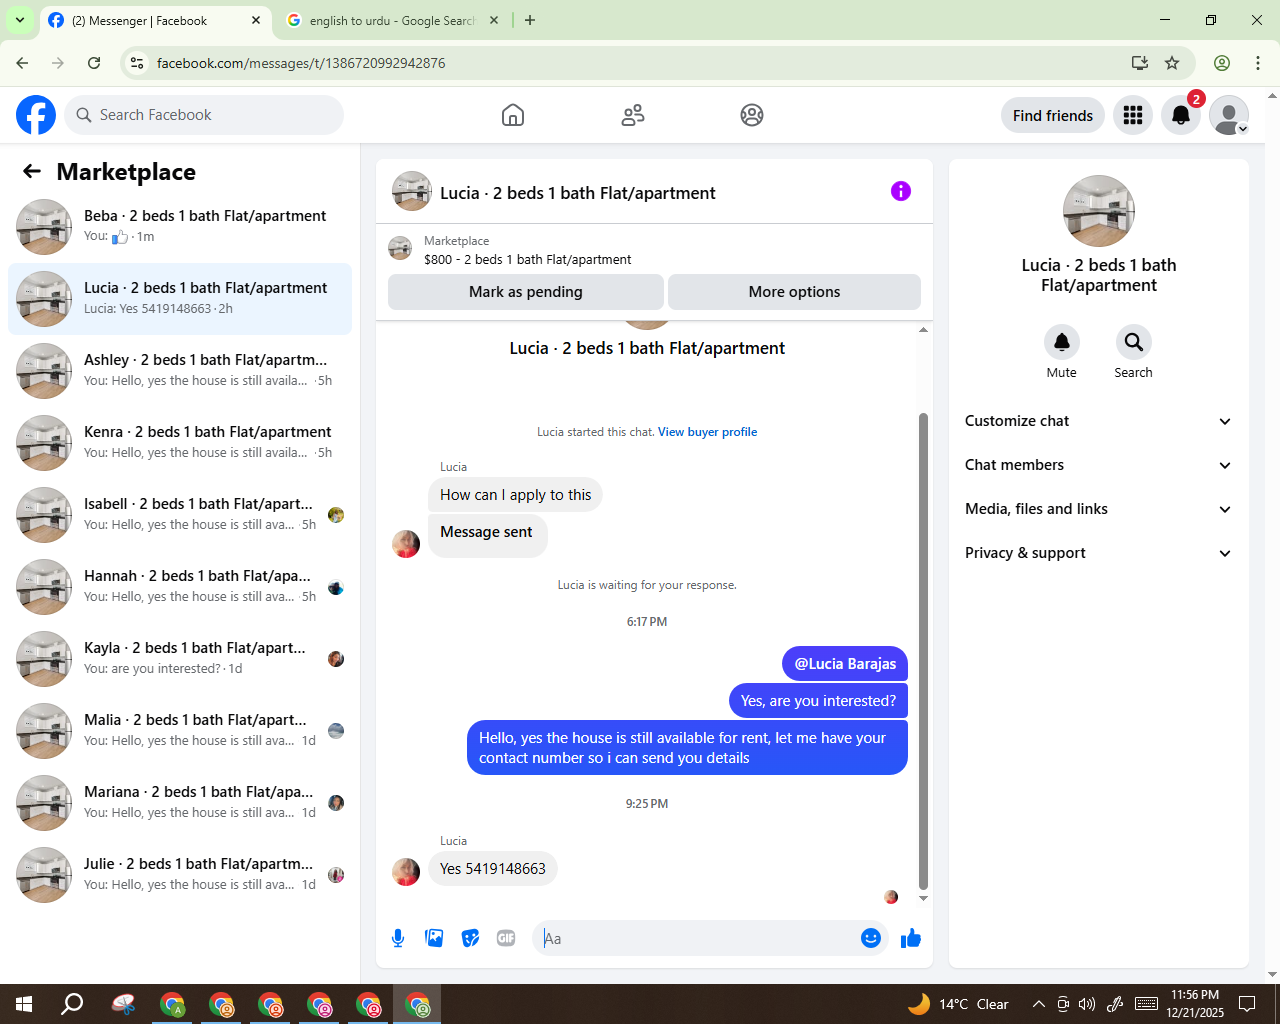Choose a GIF in the composer

(x=506, y=938)
